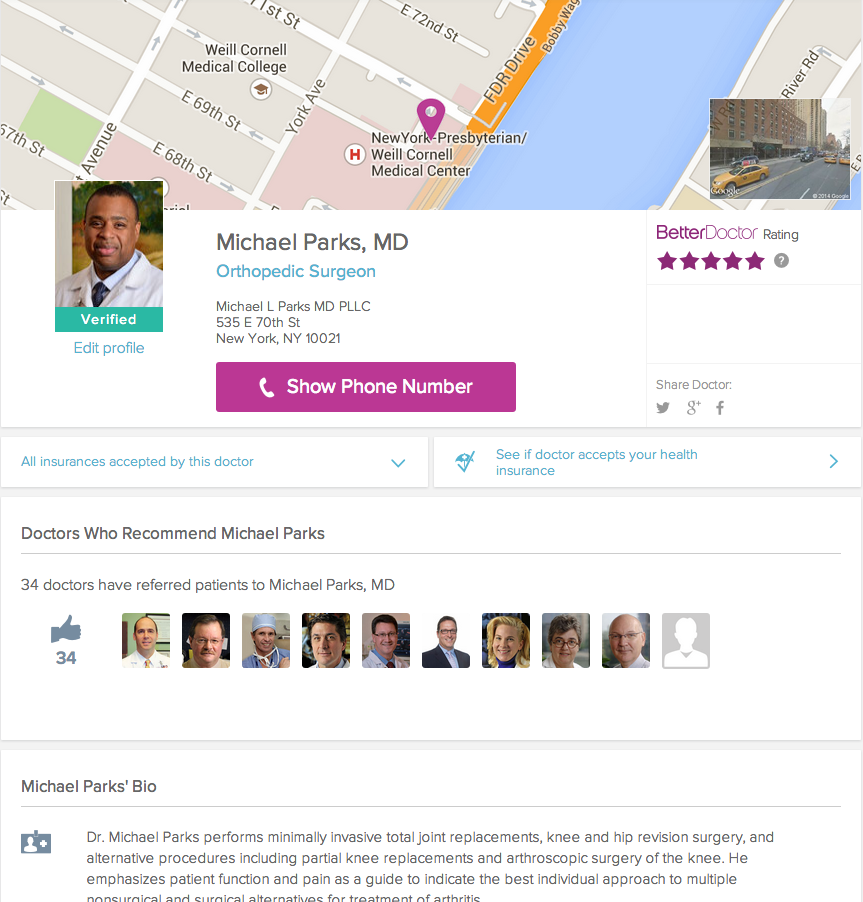Click the blonde woman recommending doctor's photo
Image resolution: width=863 pixels, height=902 pixels.
point(506,641)
